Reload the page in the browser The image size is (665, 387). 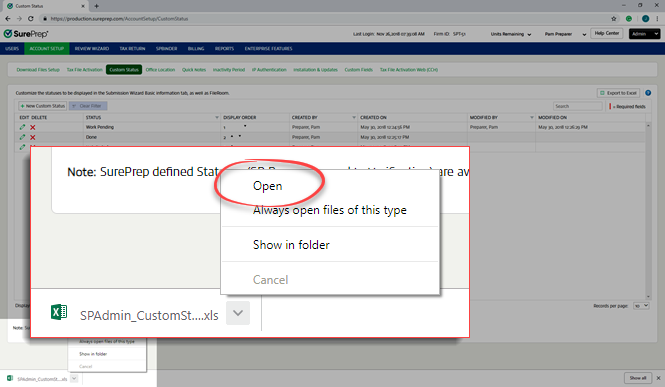(x=31, y=19)
